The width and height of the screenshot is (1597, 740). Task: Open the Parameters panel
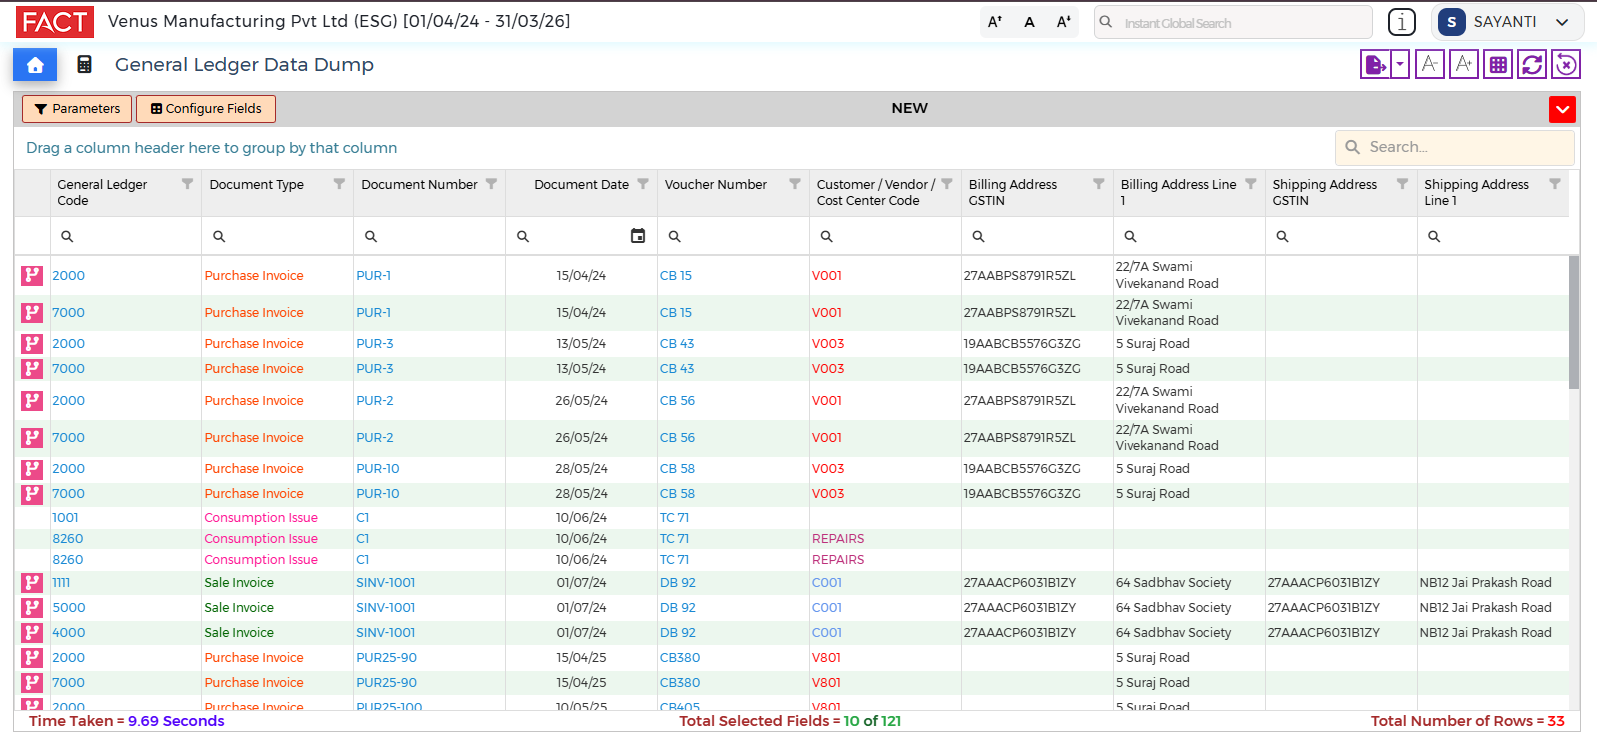pyautogui.click(x=77, y=109)
